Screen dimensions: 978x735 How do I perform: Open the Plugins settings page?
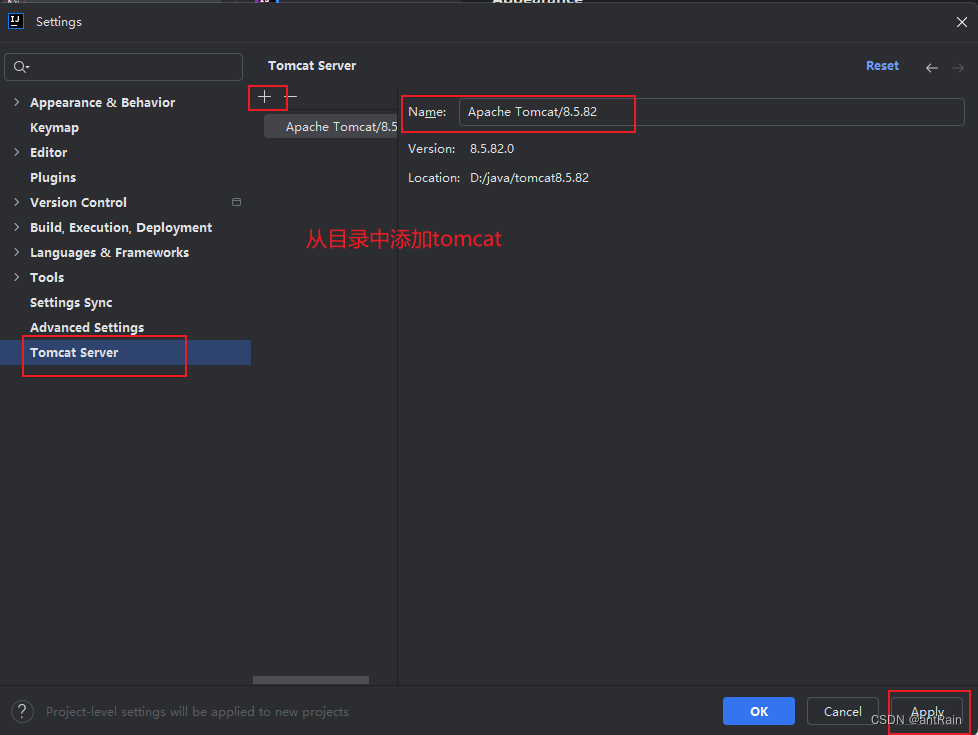pos(53,177)
